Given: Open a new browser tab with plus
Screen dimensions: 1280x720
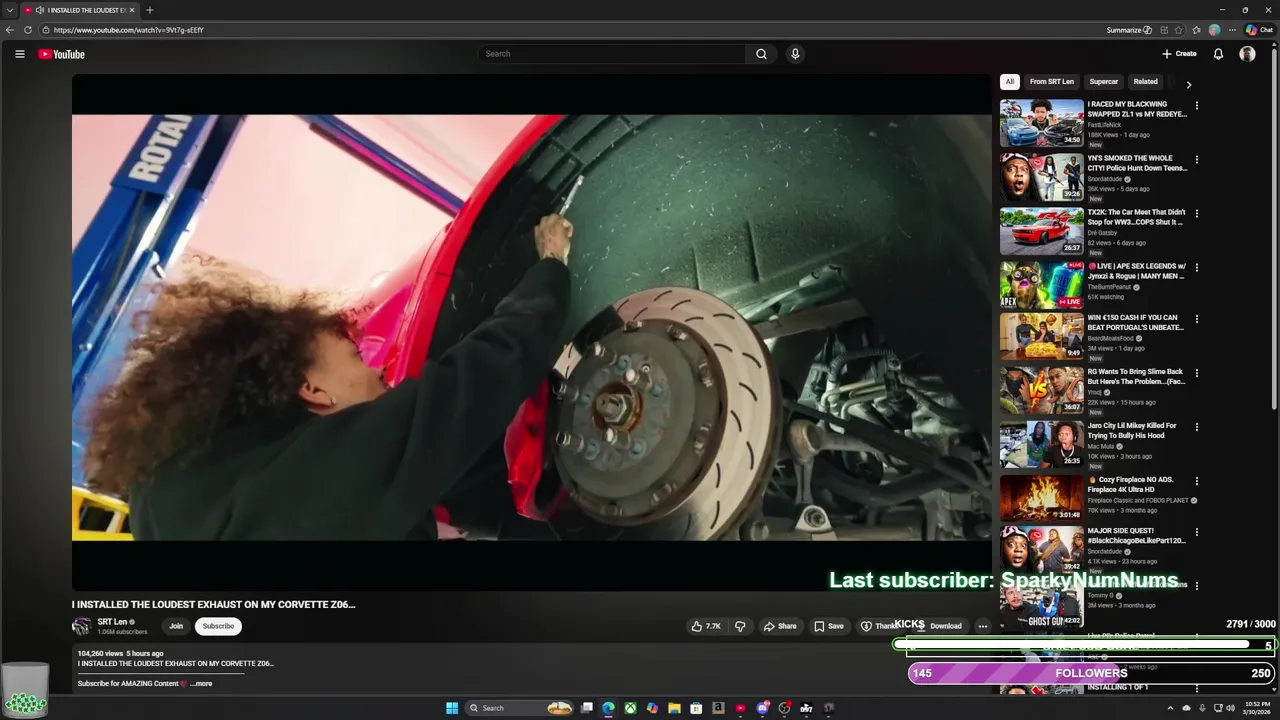Looking at the screenshot, I should tap(149, 10).
